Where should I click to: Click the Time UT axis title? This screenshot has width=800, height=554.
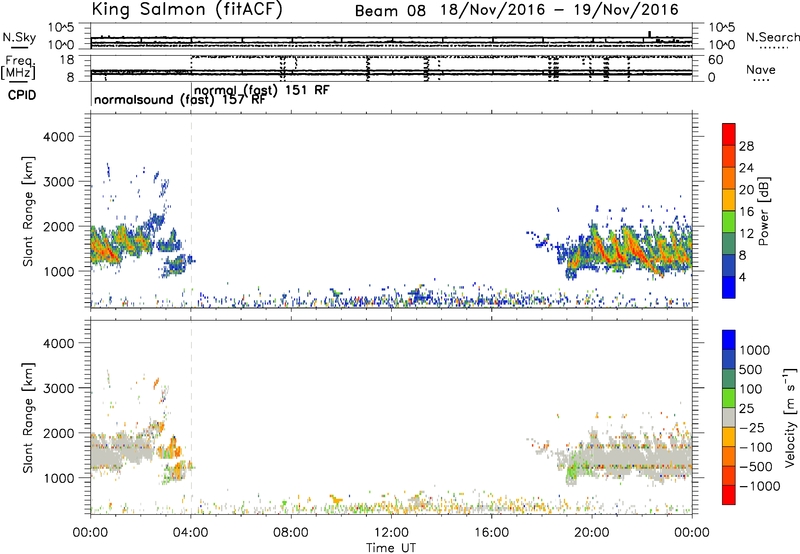391,548
